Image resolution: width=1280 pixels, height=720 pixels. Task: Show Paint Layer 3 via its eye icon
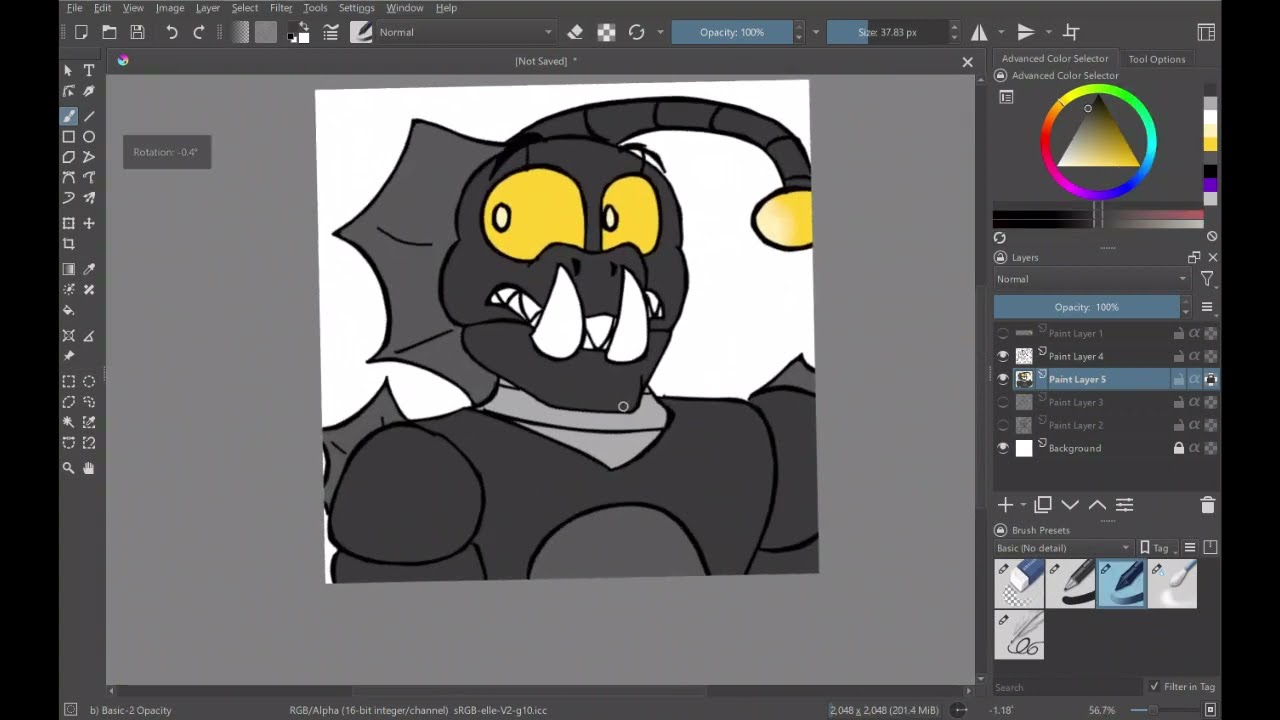(1003, 402)
